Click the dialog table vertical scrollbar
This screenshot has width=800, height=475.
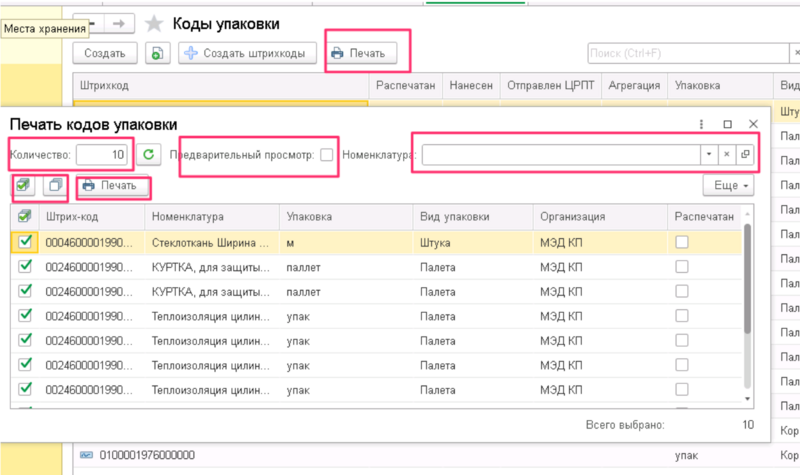[747, 279]
